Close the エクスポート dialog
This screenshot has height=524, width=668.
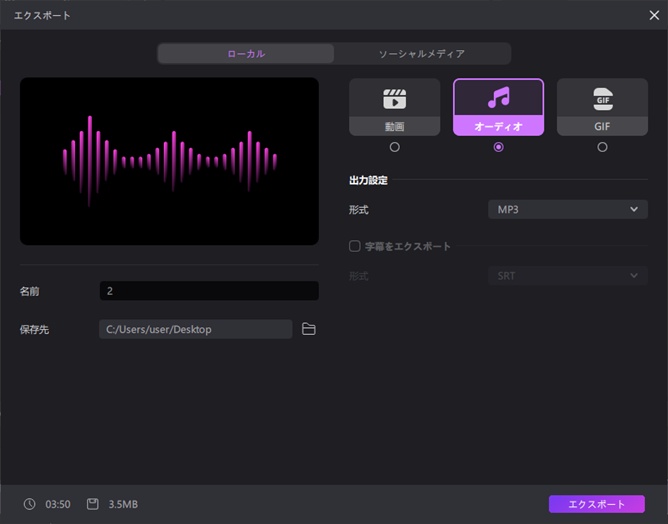(x=654, y=15)
